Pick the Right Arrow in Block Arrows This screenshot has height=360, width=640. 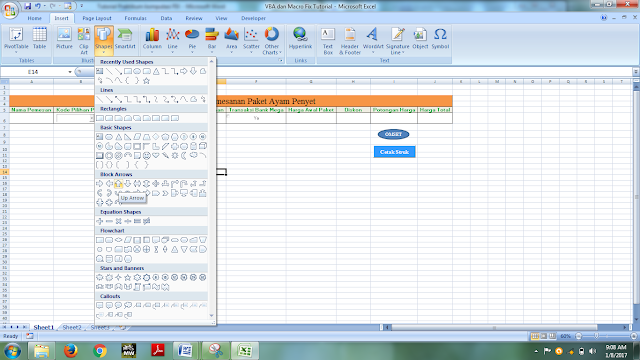100,184
